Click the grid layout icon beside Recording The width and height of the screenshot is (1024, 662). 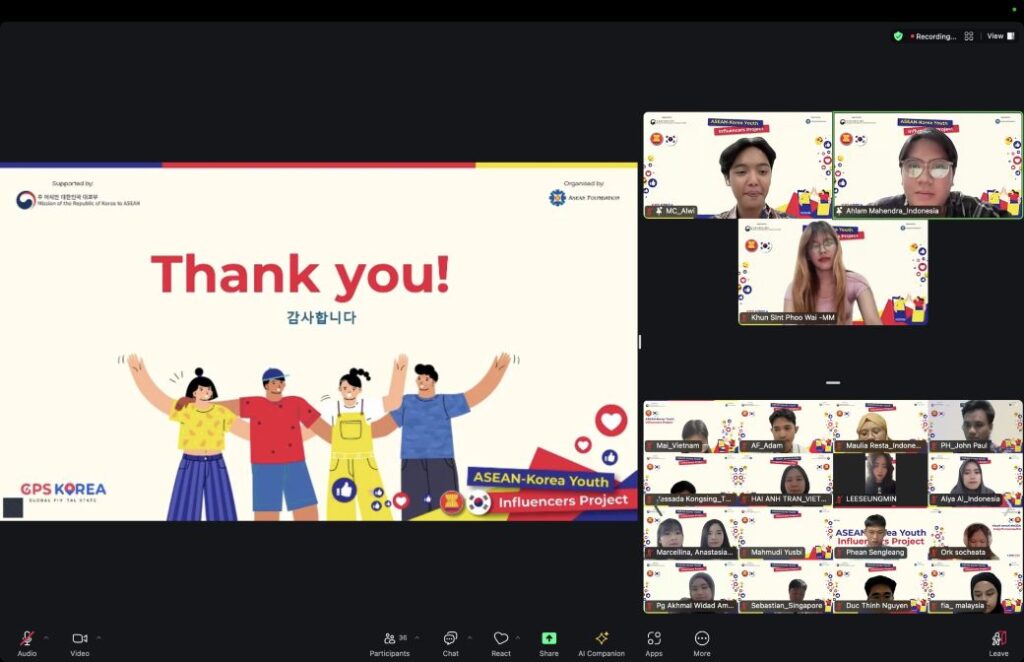click(x=969, y=36)
